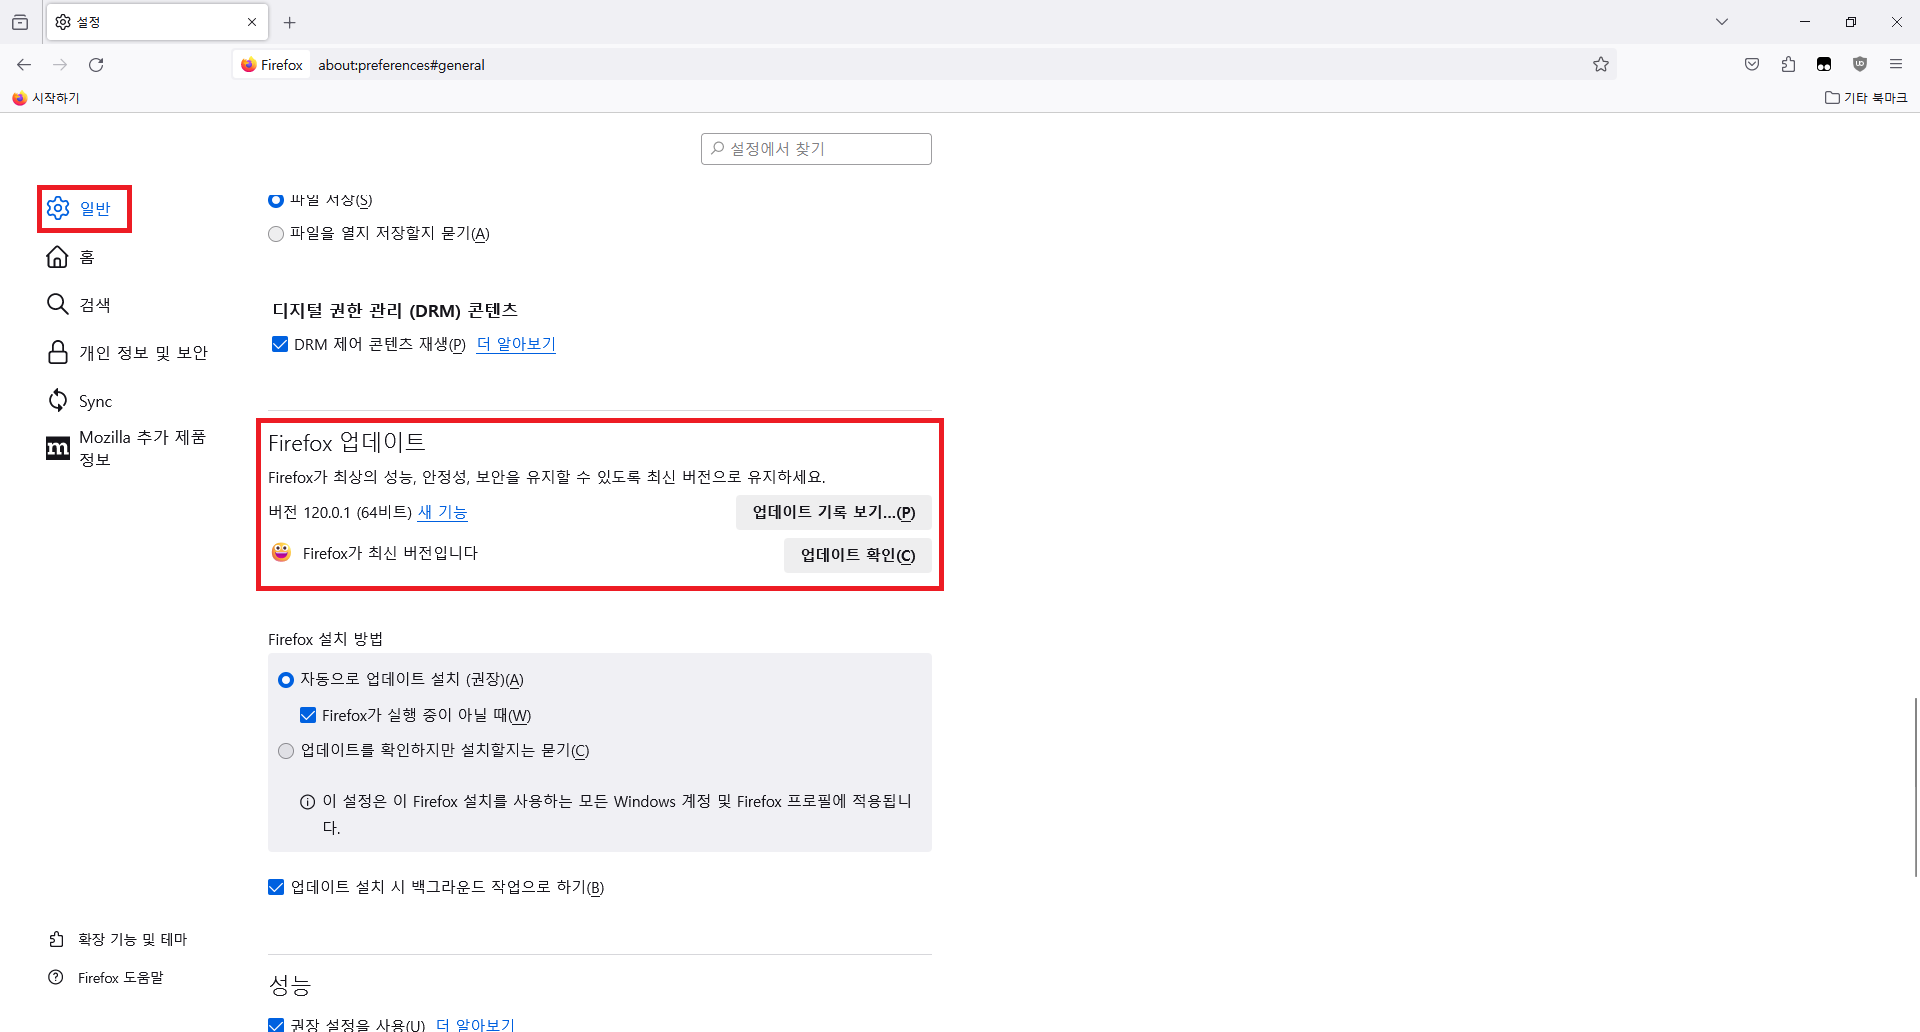Open the 기타 북마크 folder
This screenshot has width=1920, height=1032.
pos(1866,98)
